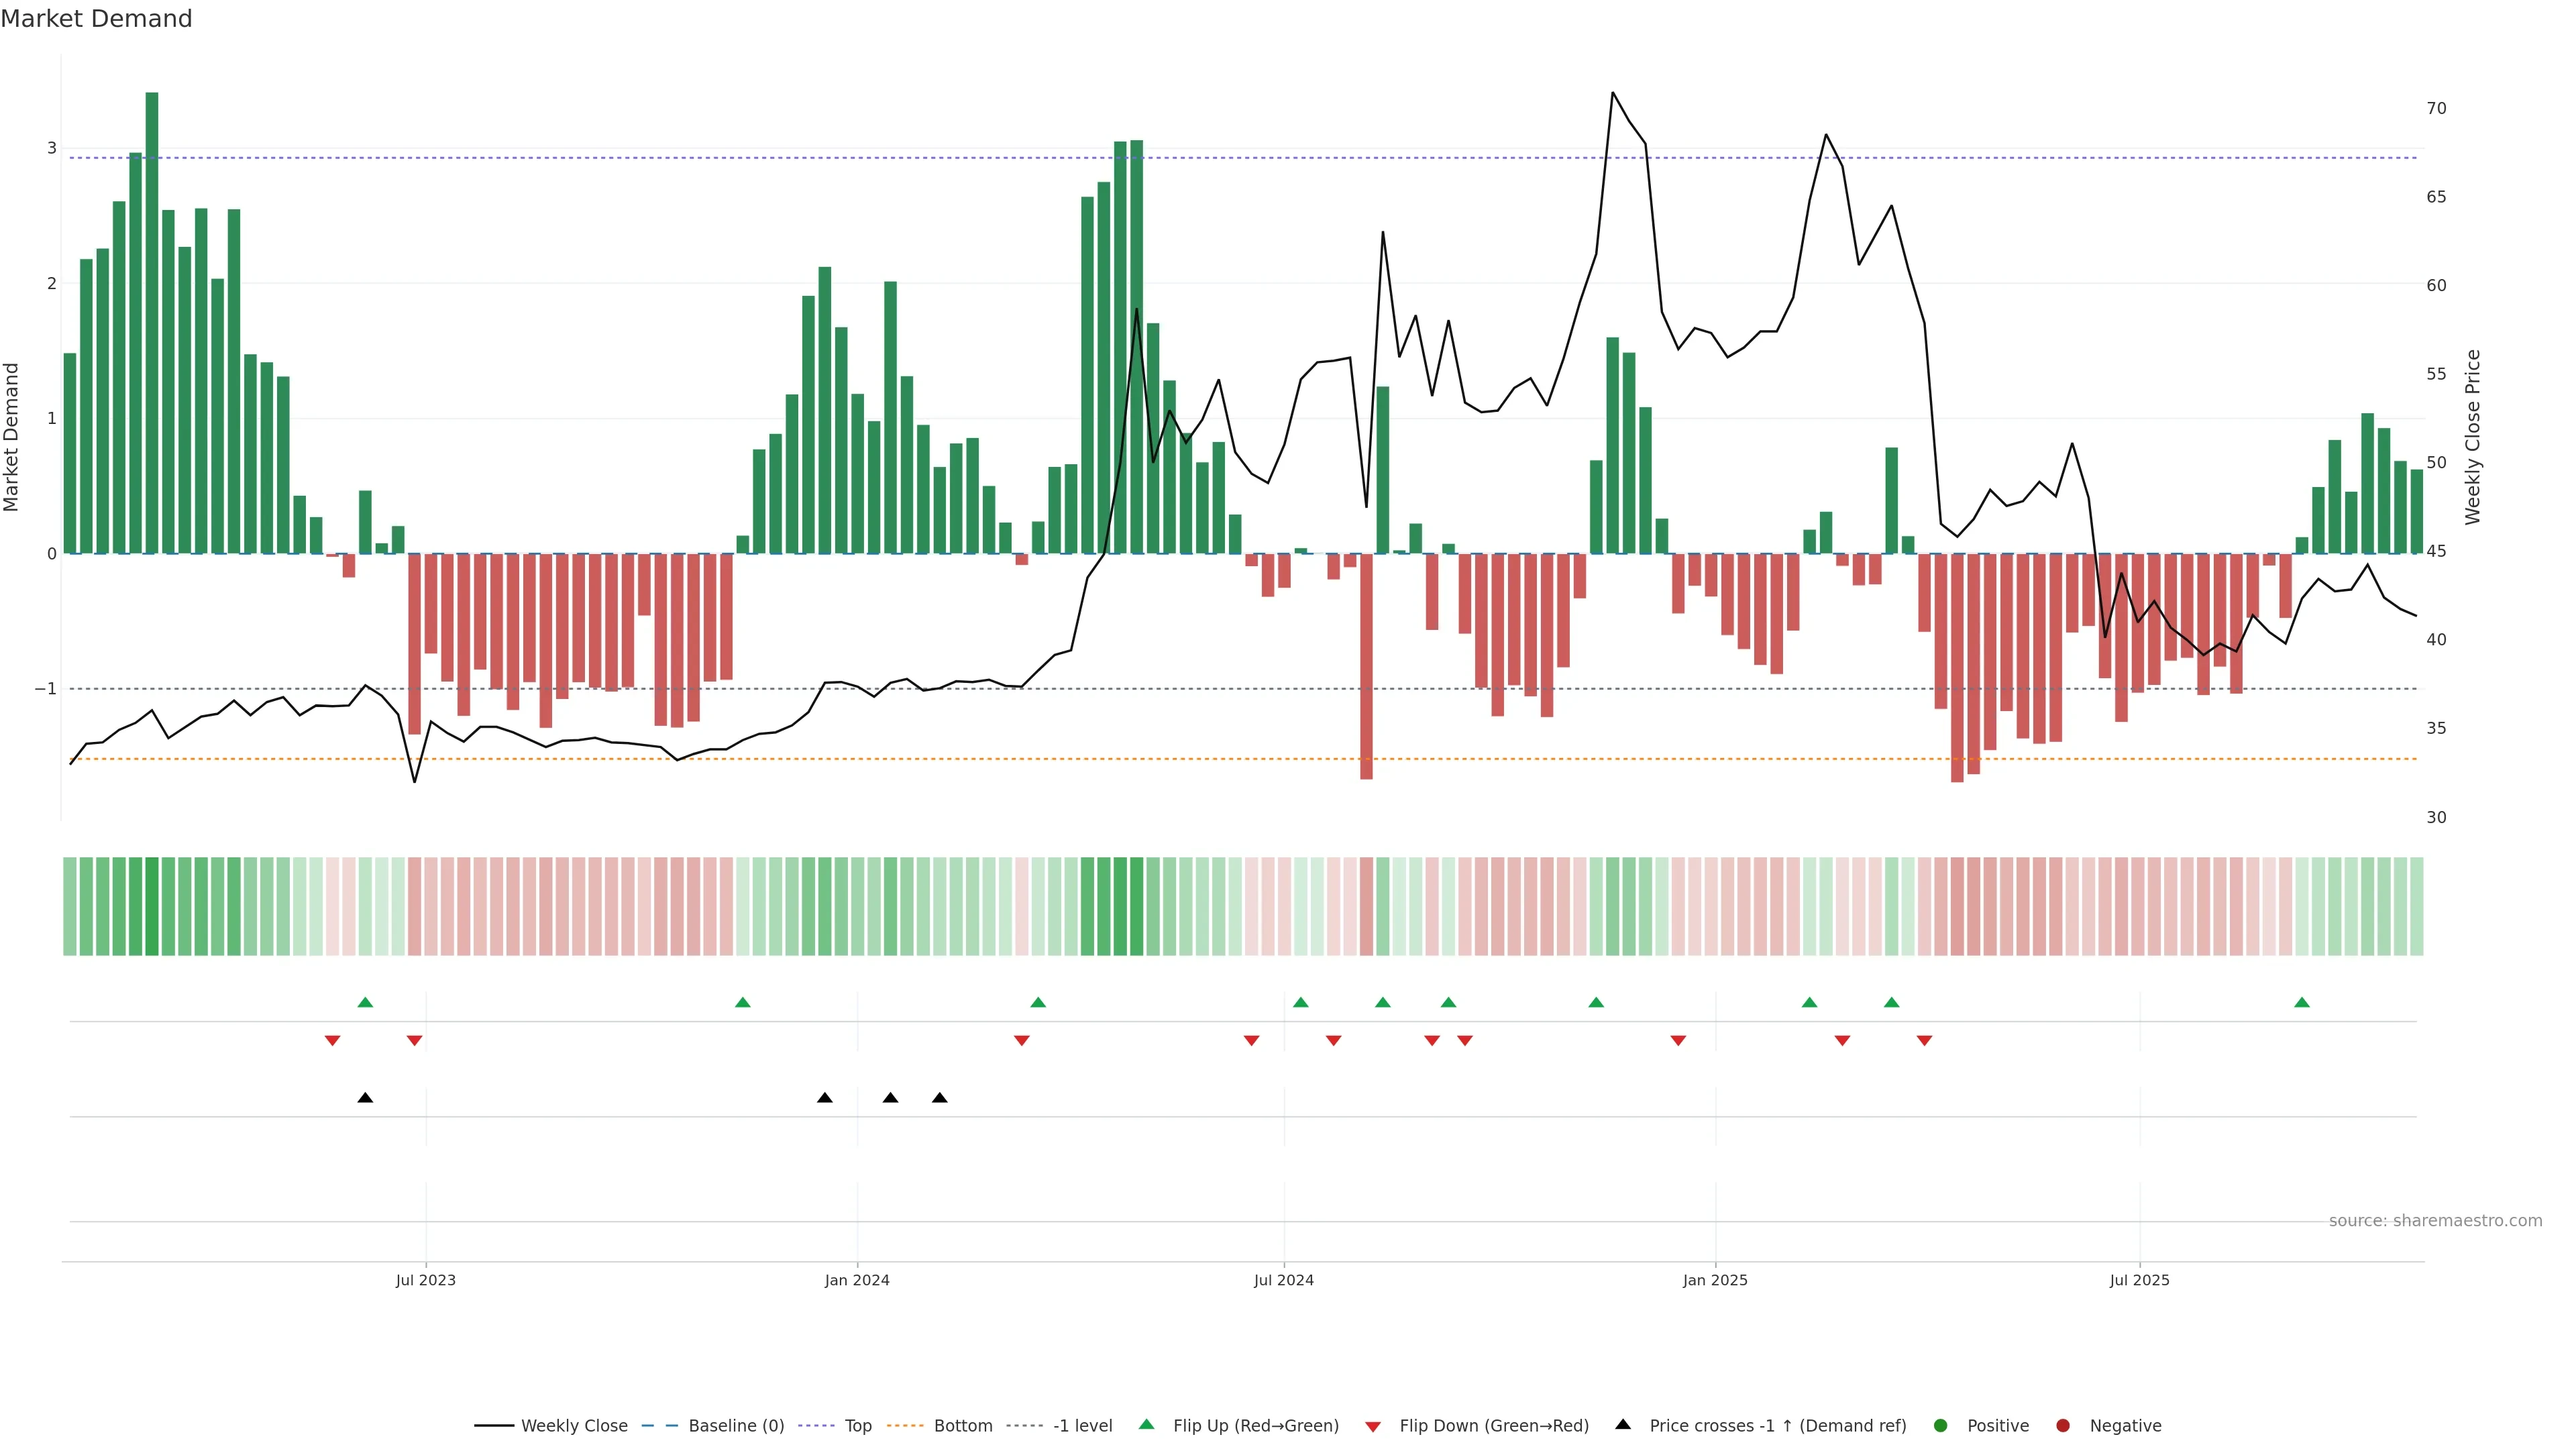The image size is (2576, 1449).
Task: Click the last green flip-up marker after Jul 2025
Action: tap(2302, 1003)
